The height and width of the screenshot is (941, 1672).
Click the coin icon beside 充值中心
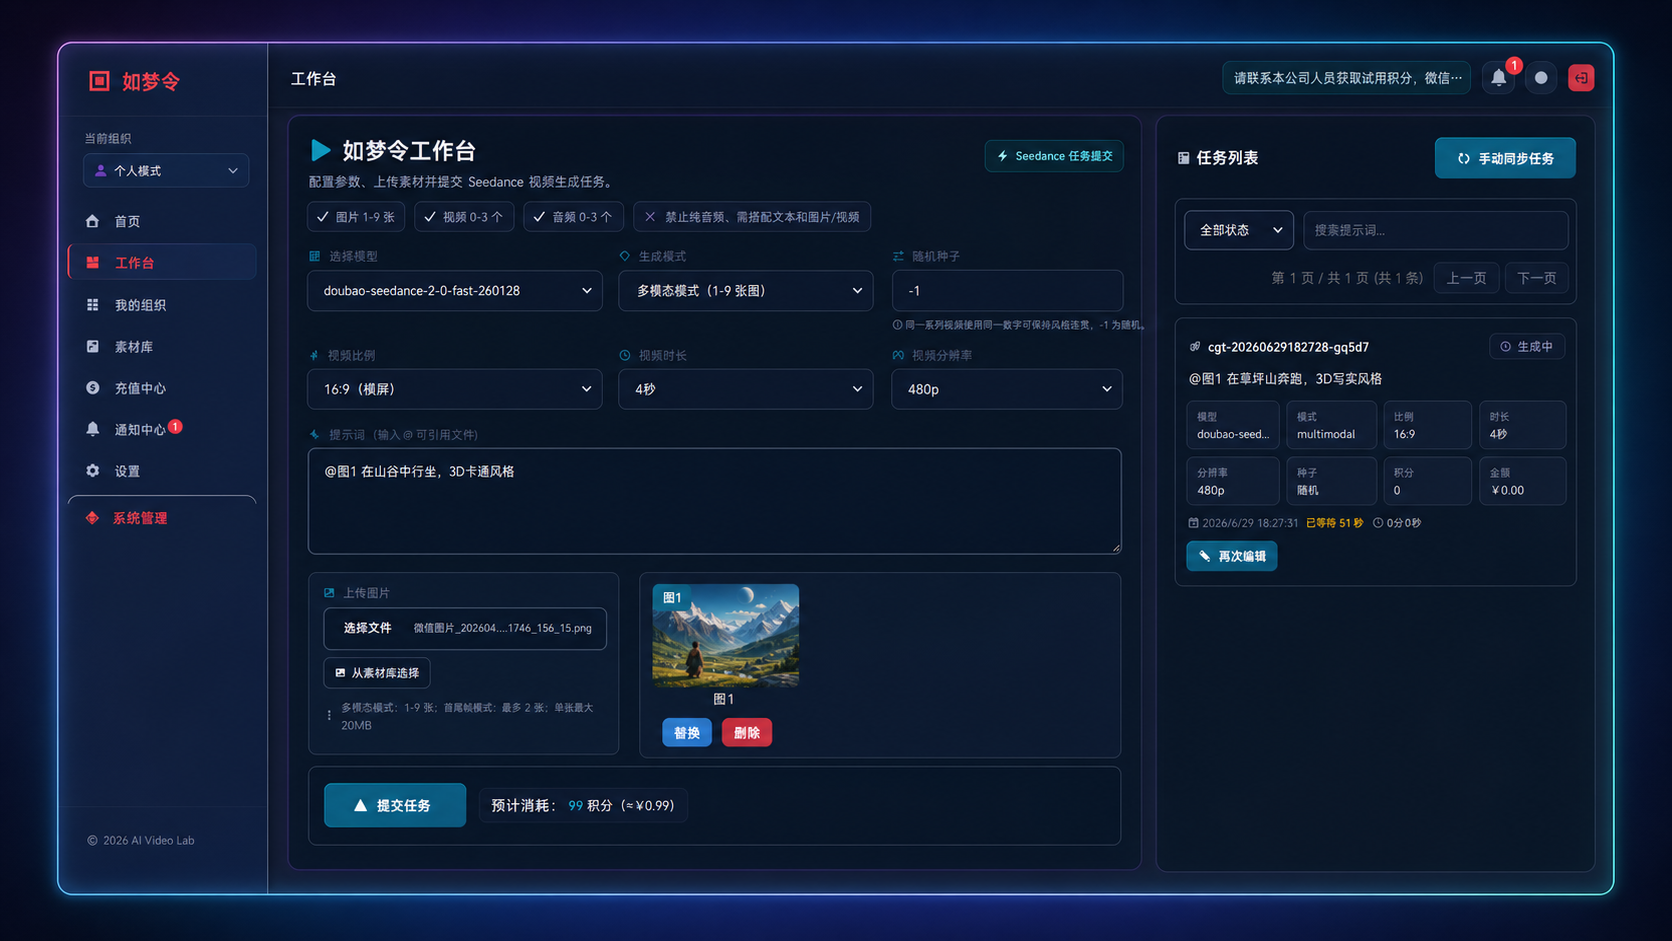point(92,388)
